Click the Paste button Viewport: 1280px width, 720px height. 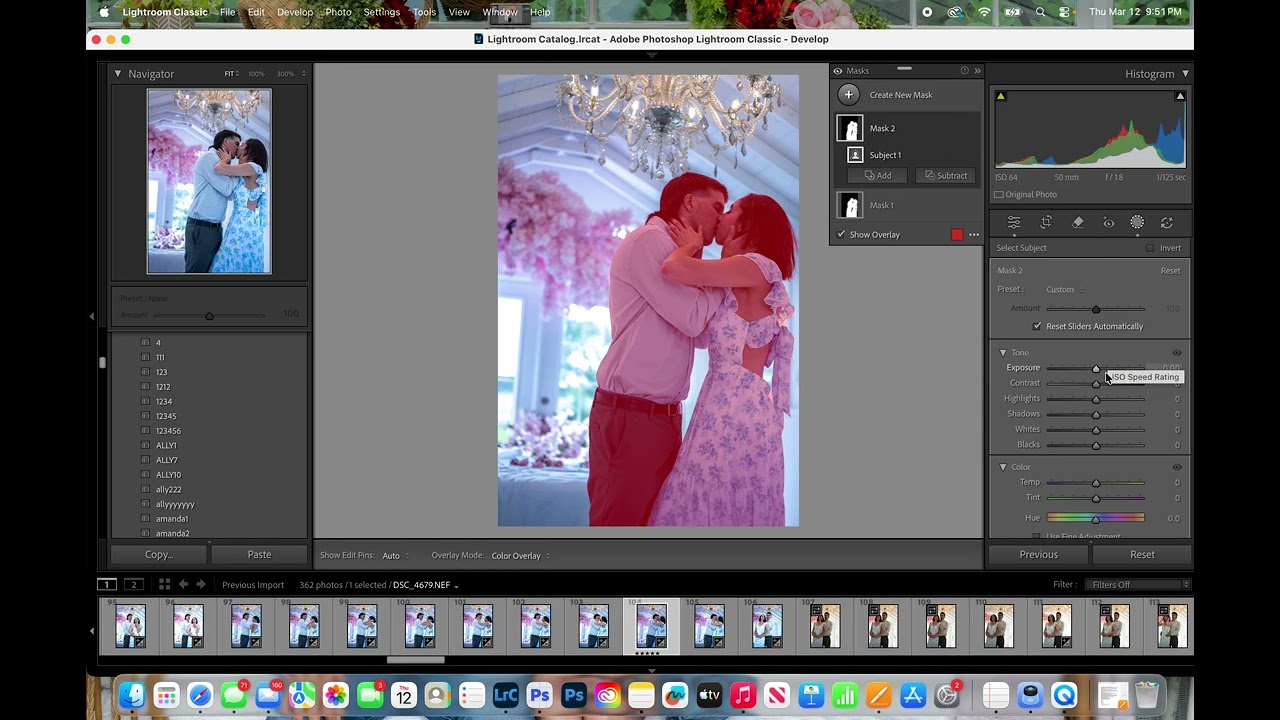click(259, 554)
